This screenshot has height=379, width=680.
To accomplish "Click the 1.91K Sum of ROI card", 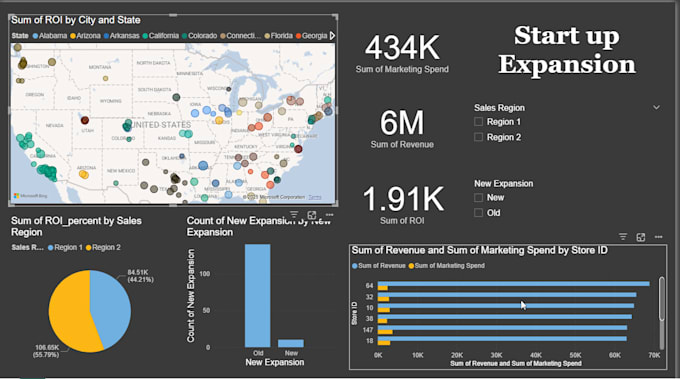I will [402, 205].
